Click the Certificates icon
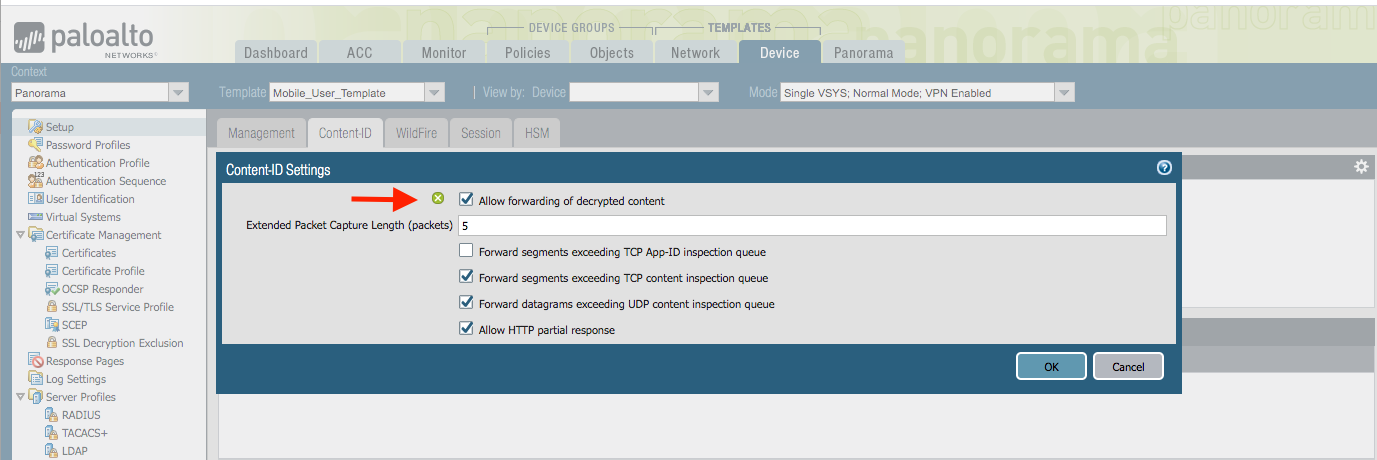 tap(52, 253)
